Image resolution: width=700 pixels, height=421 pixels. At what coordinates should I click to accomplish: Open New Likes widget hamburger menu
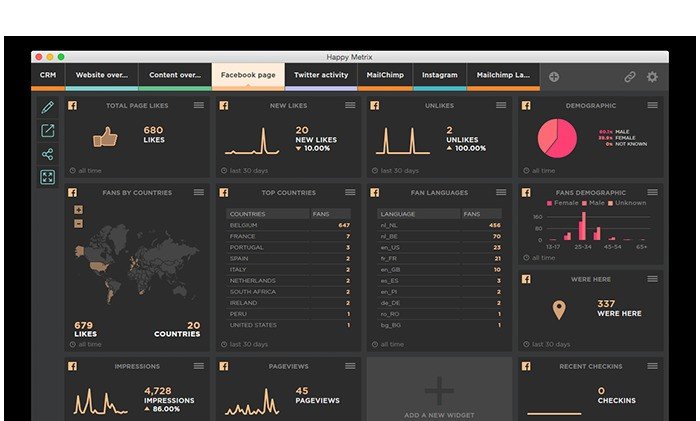[x=350, y=105]
